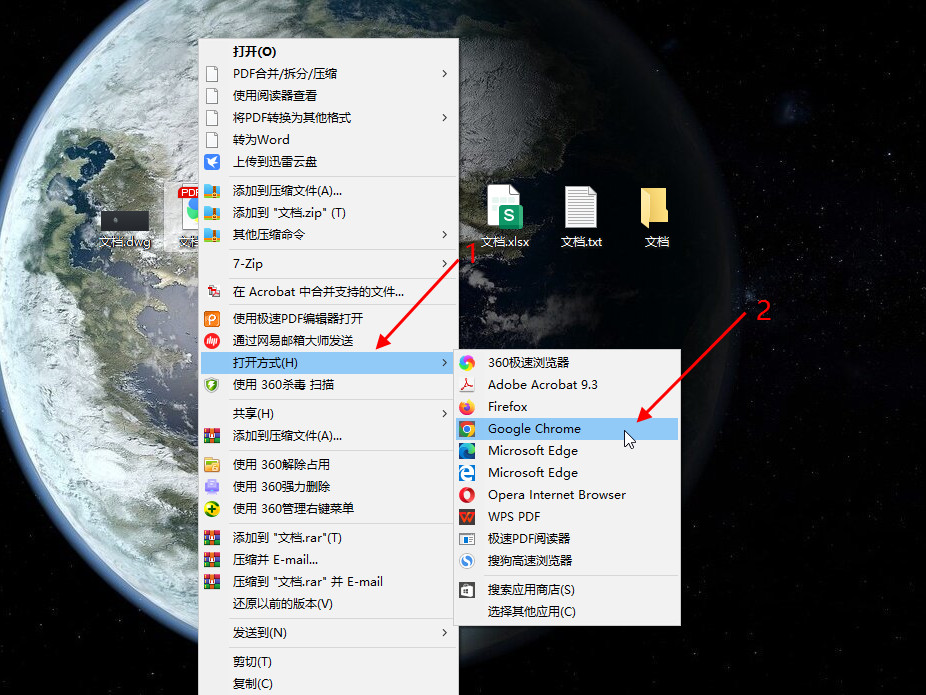The width and height of the screenshot is (926, 695).
Task: Click 选择其他应用(C) option
Action: pyautogui.click(x=531, y=612)
